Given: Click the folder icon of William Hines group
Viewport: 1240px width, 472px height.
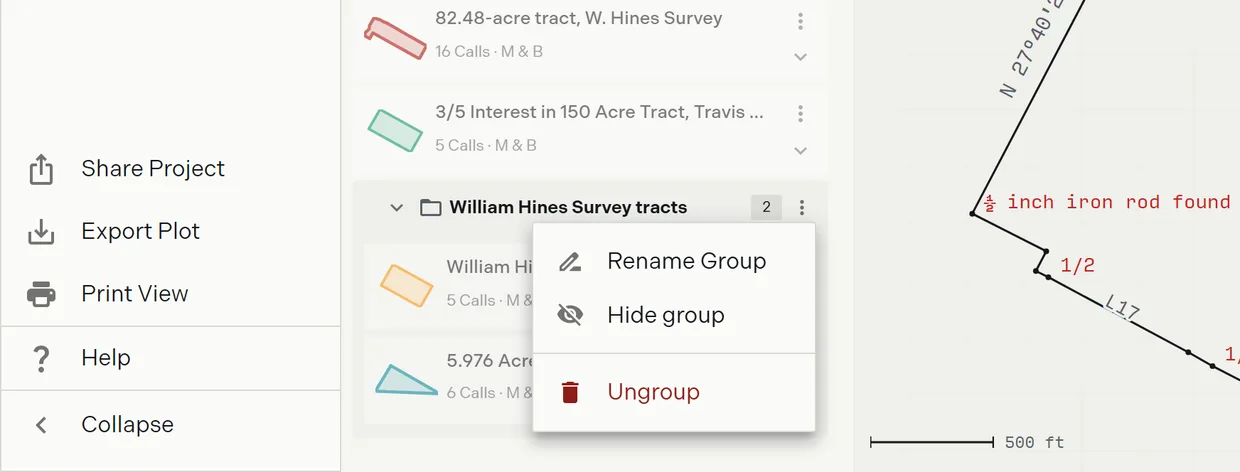Looking at the screenshot, I should [x=431, y=208].
